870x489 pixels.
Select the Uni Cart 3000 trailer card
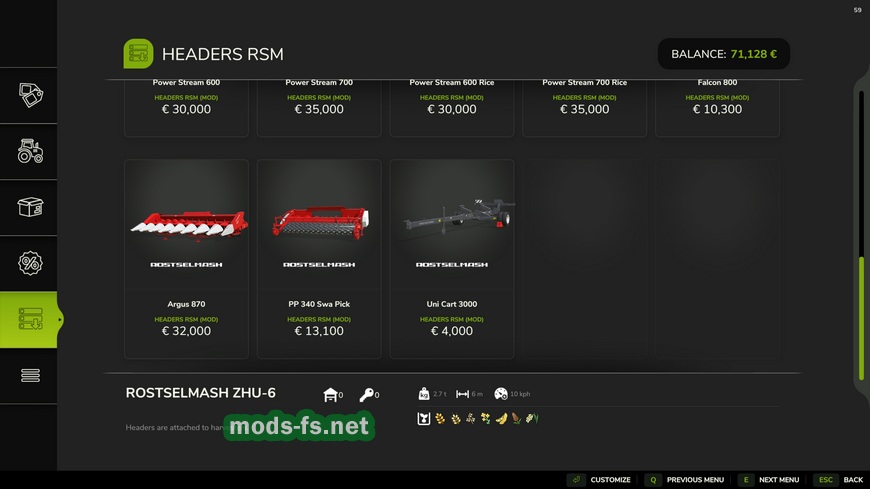click(x=452, y=259)
